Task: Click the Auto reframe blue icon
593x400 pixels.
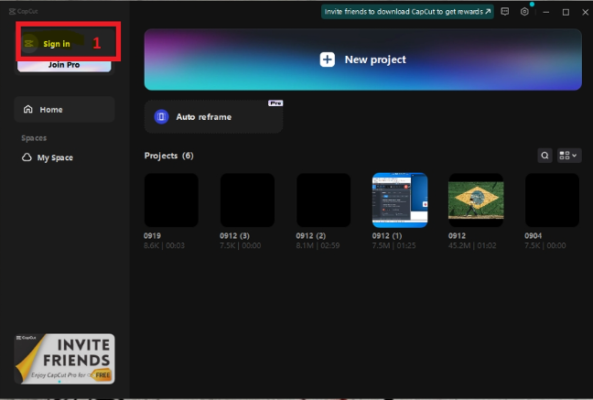Action: point(161,117)
